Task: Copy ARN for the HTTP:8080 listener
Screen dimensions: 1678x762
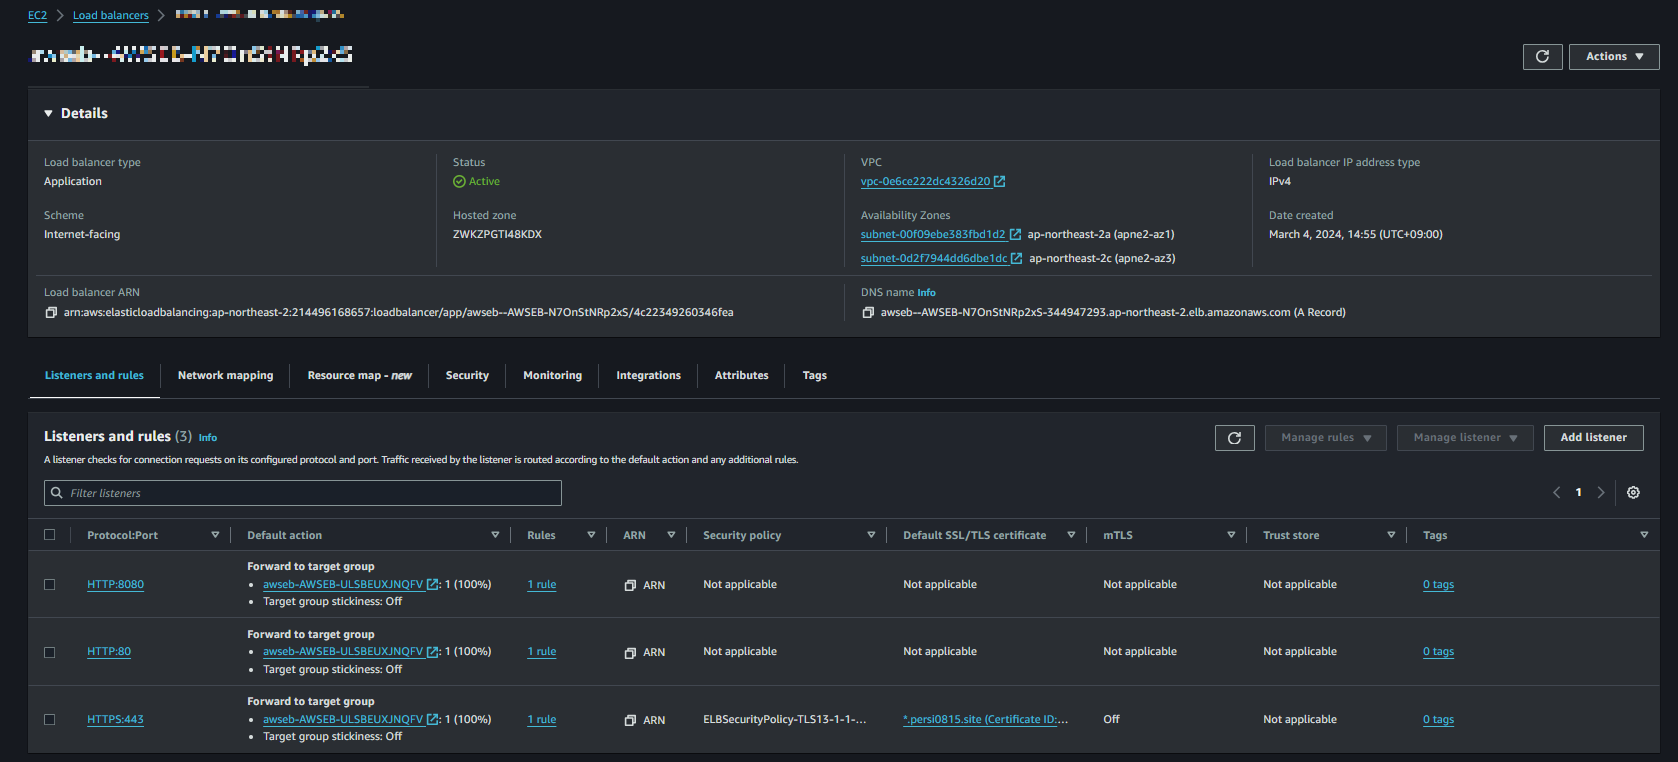Action: pos(630,586)
